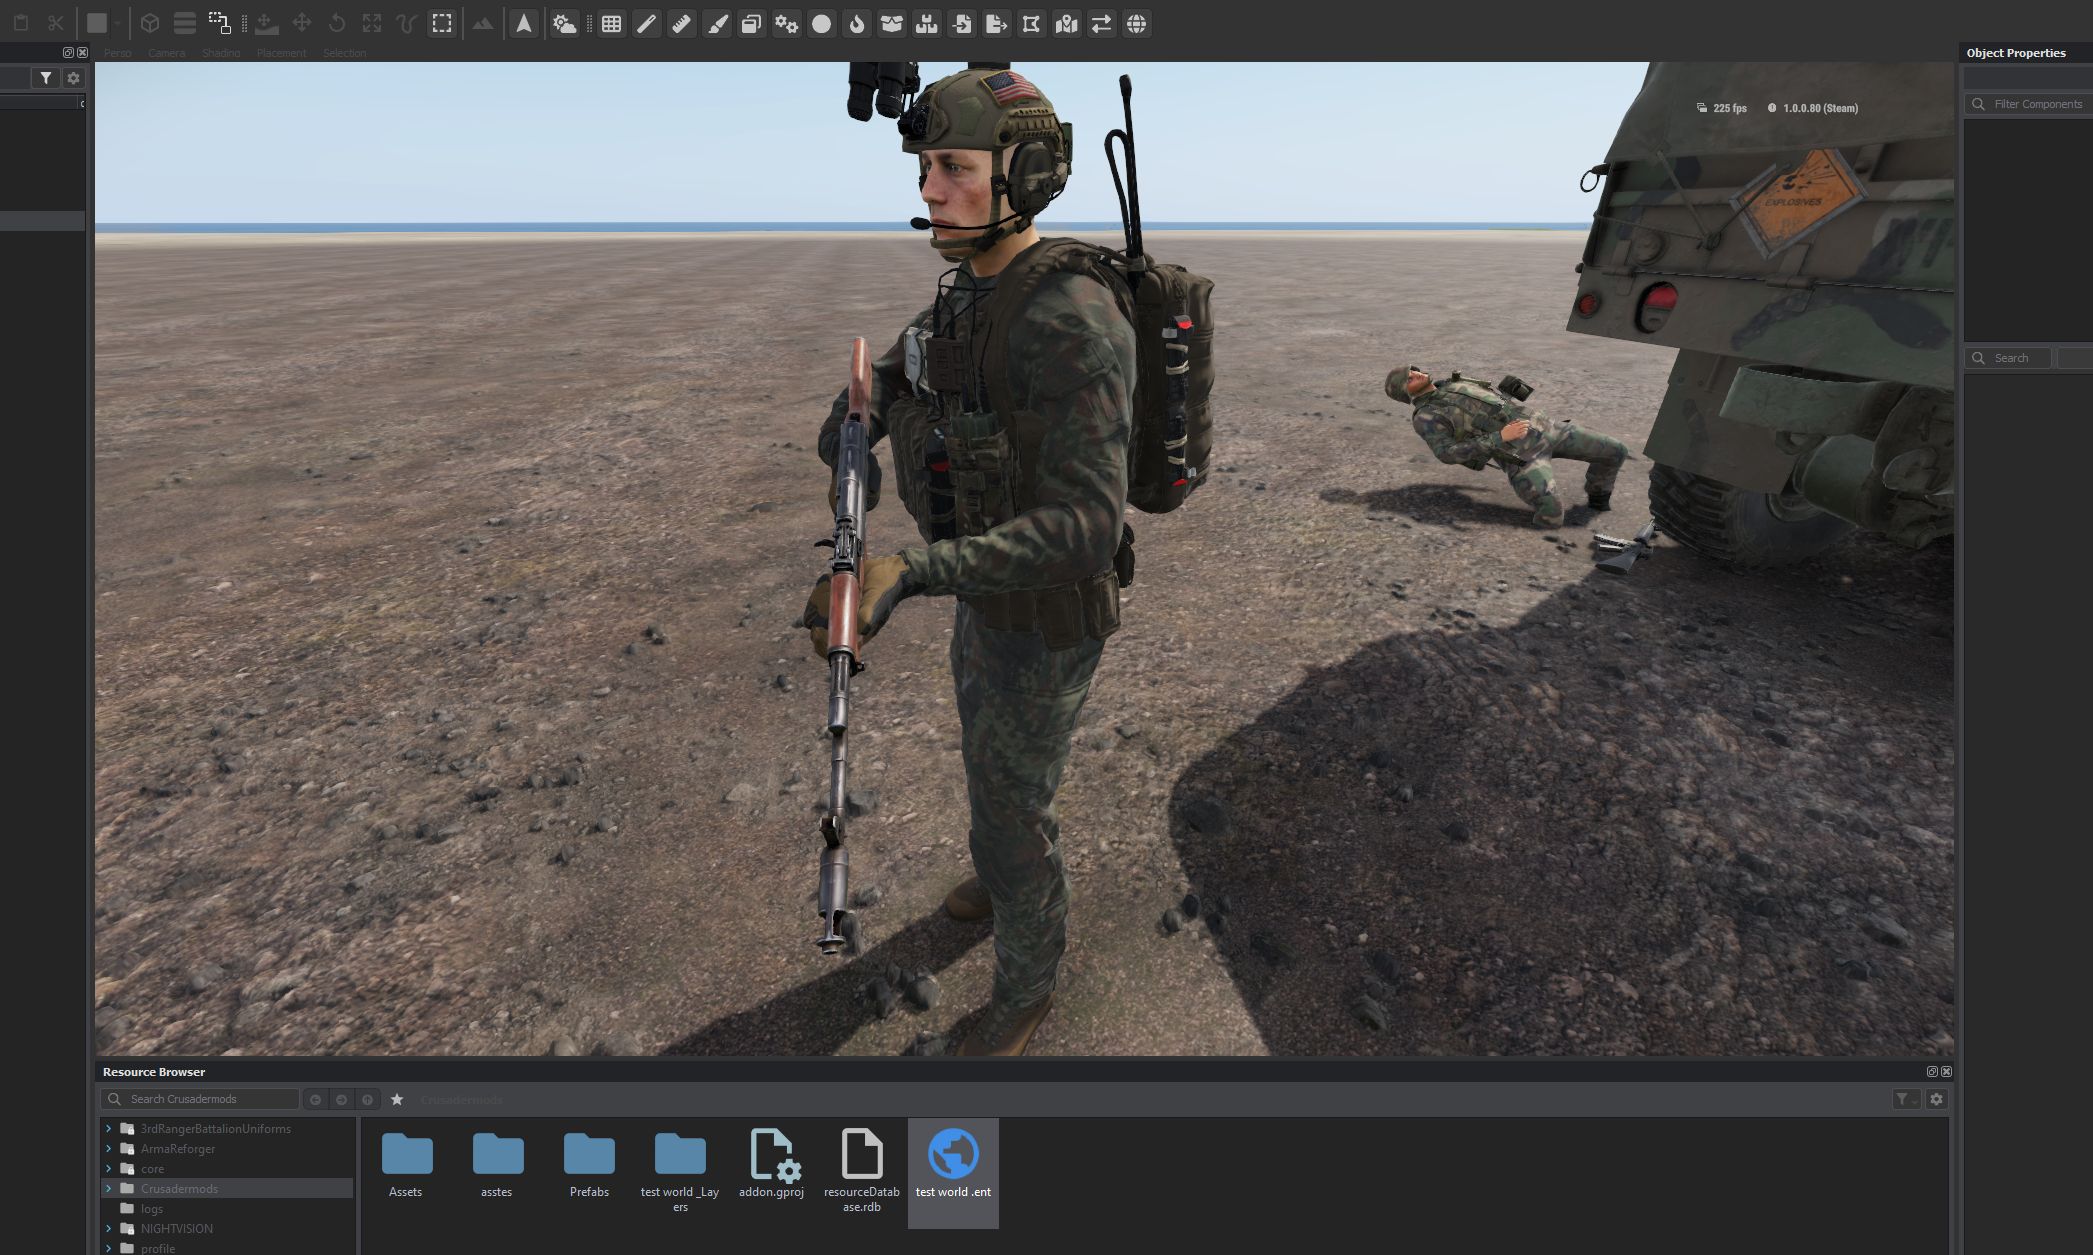Open the map markers tool icon
The image size is (2093, 1255).
pyautogui.click(x=1066, y=24)
